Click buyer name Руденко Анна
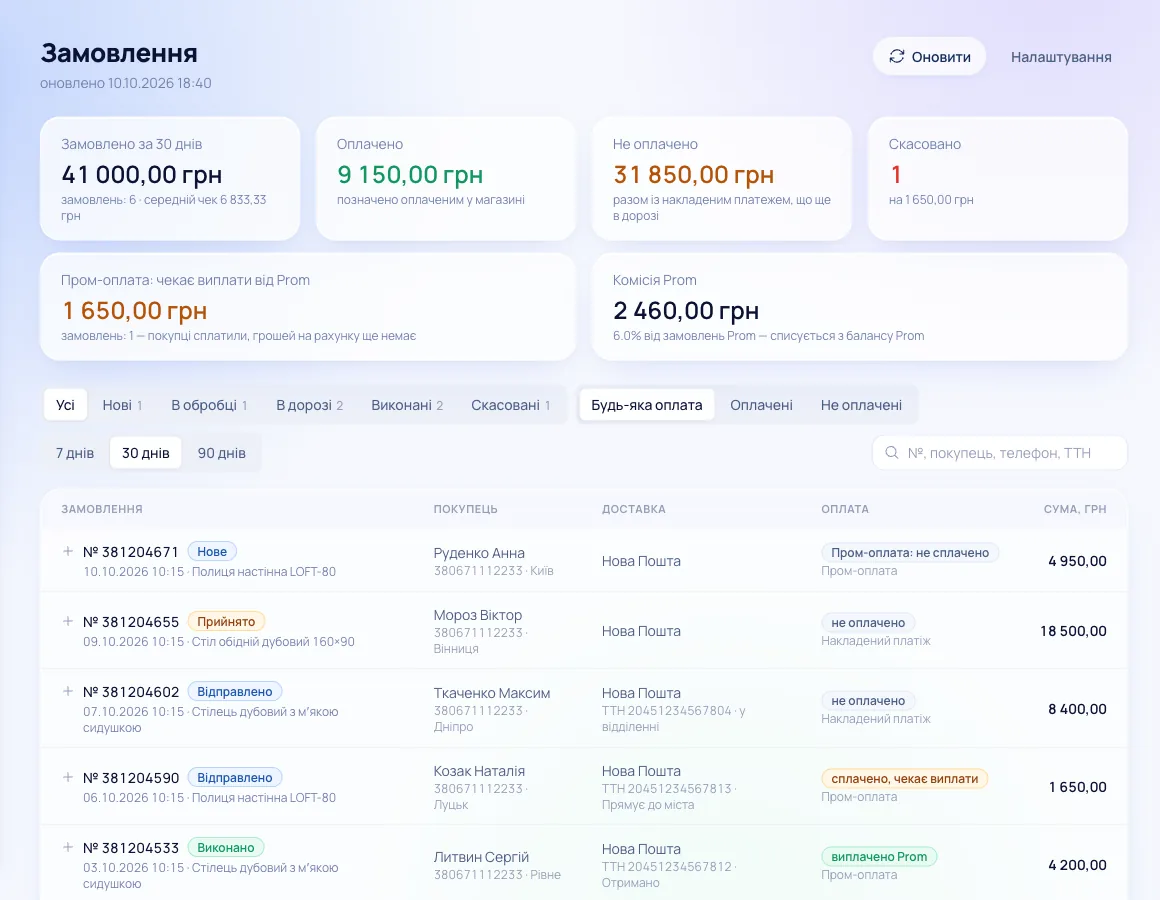1160x900 pixels. click(x=479, y=552)
